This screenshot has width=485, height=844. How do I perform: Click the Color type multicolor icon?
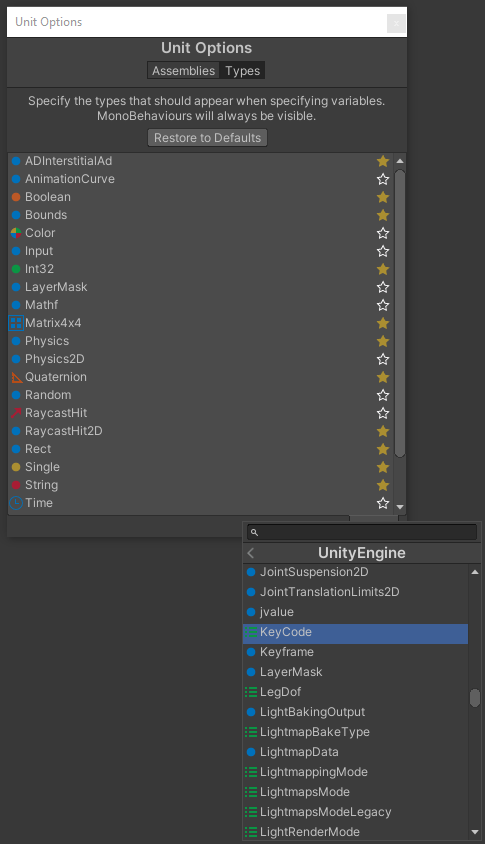click(16, 233)
